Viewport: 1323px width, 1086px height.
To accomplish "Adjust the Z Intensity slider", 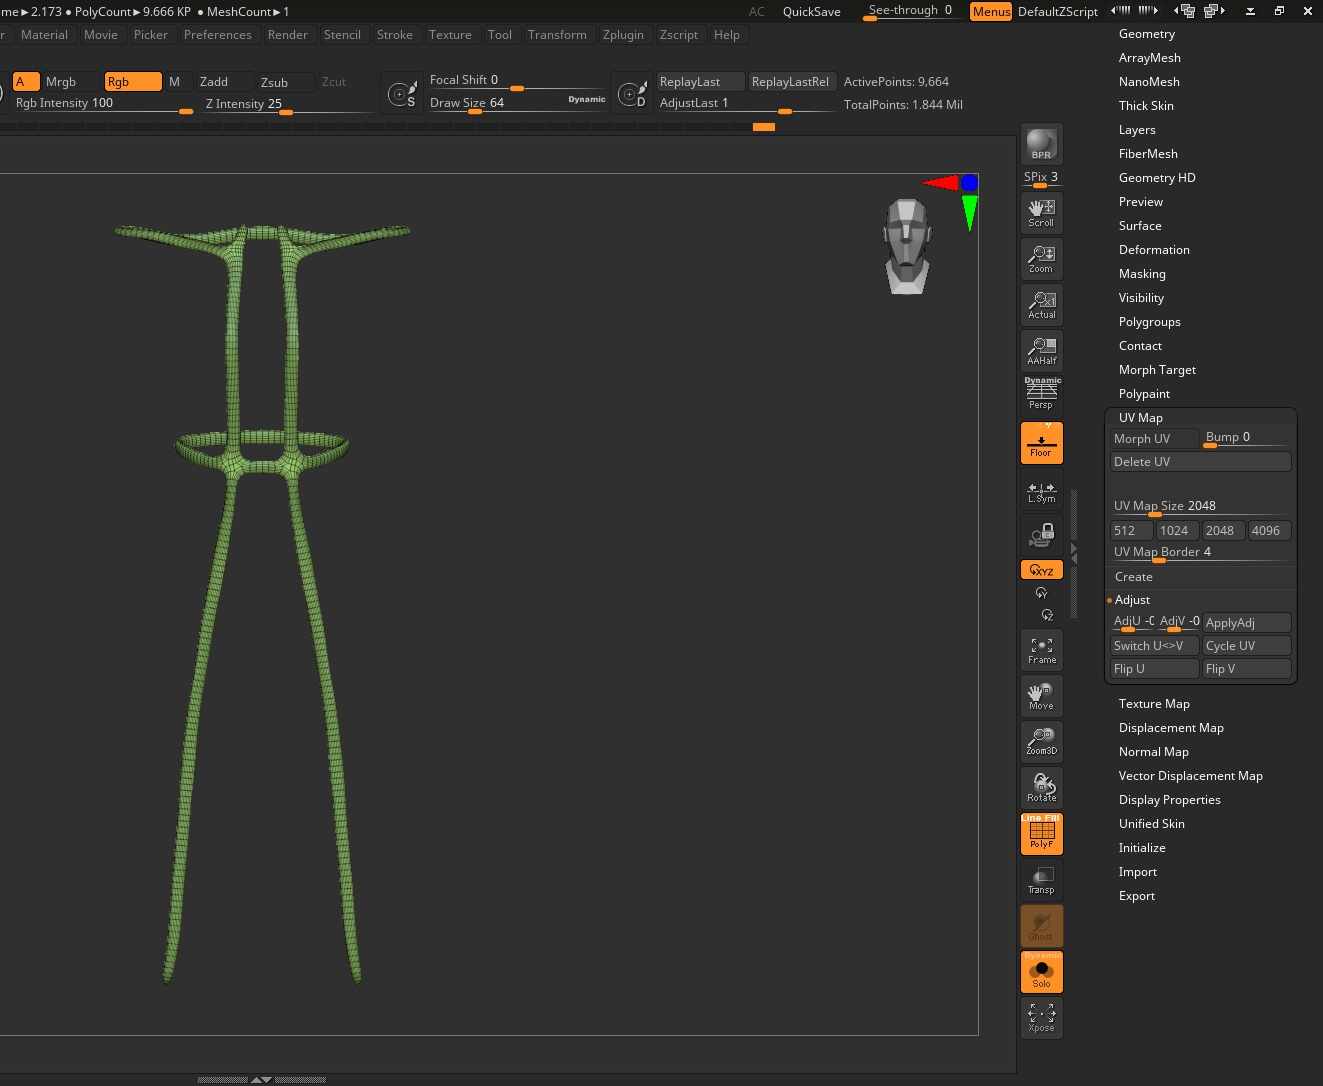I will (x=288, y=104).
